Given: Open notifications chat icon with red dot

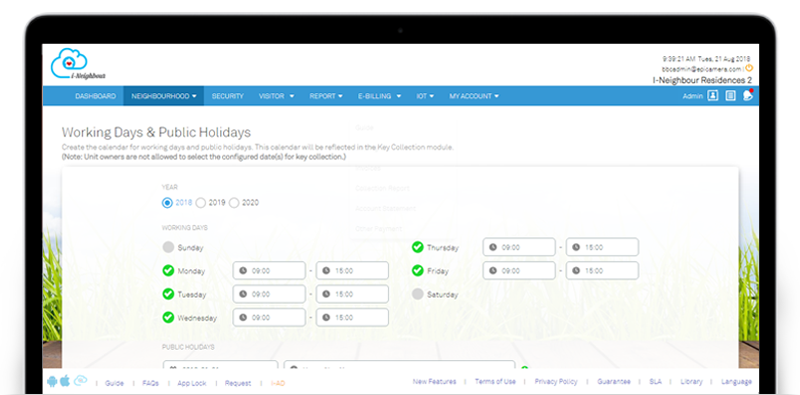Looking at the screenshot, I should pyautogui.click(x=748, y=95).
